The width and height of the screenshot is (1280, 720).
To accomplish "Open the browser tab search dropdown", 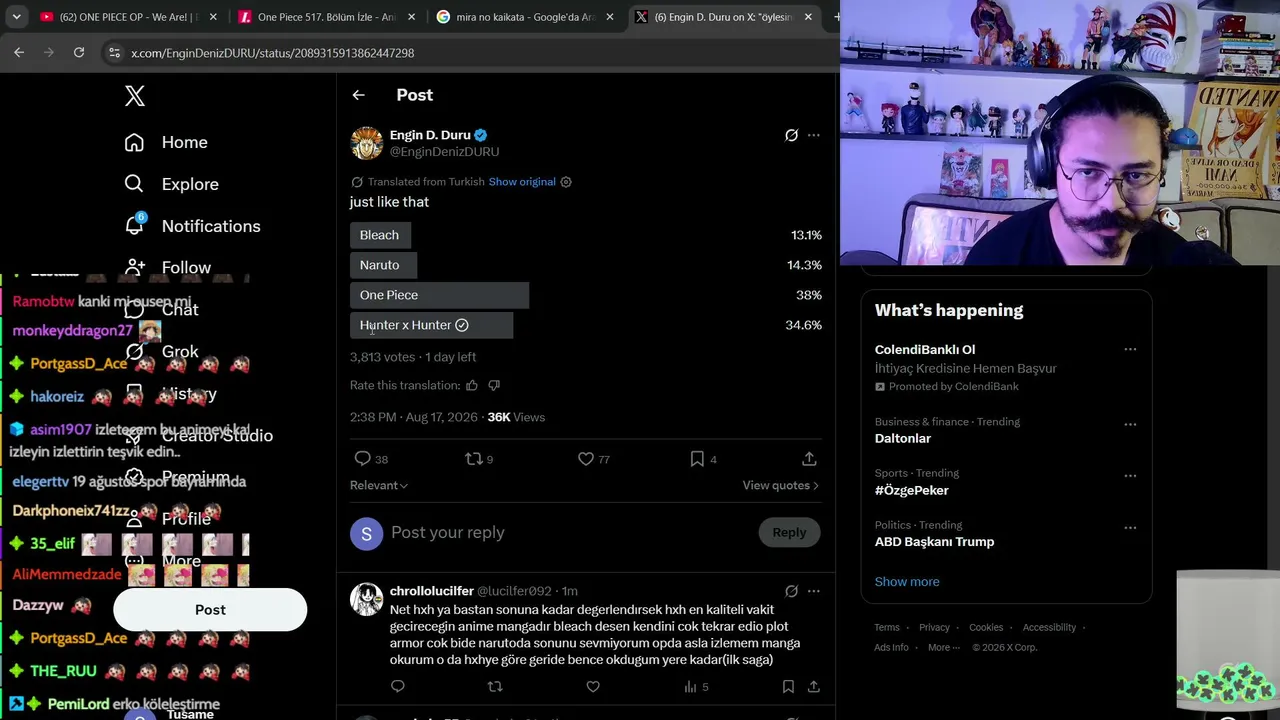I will point(16,17).
